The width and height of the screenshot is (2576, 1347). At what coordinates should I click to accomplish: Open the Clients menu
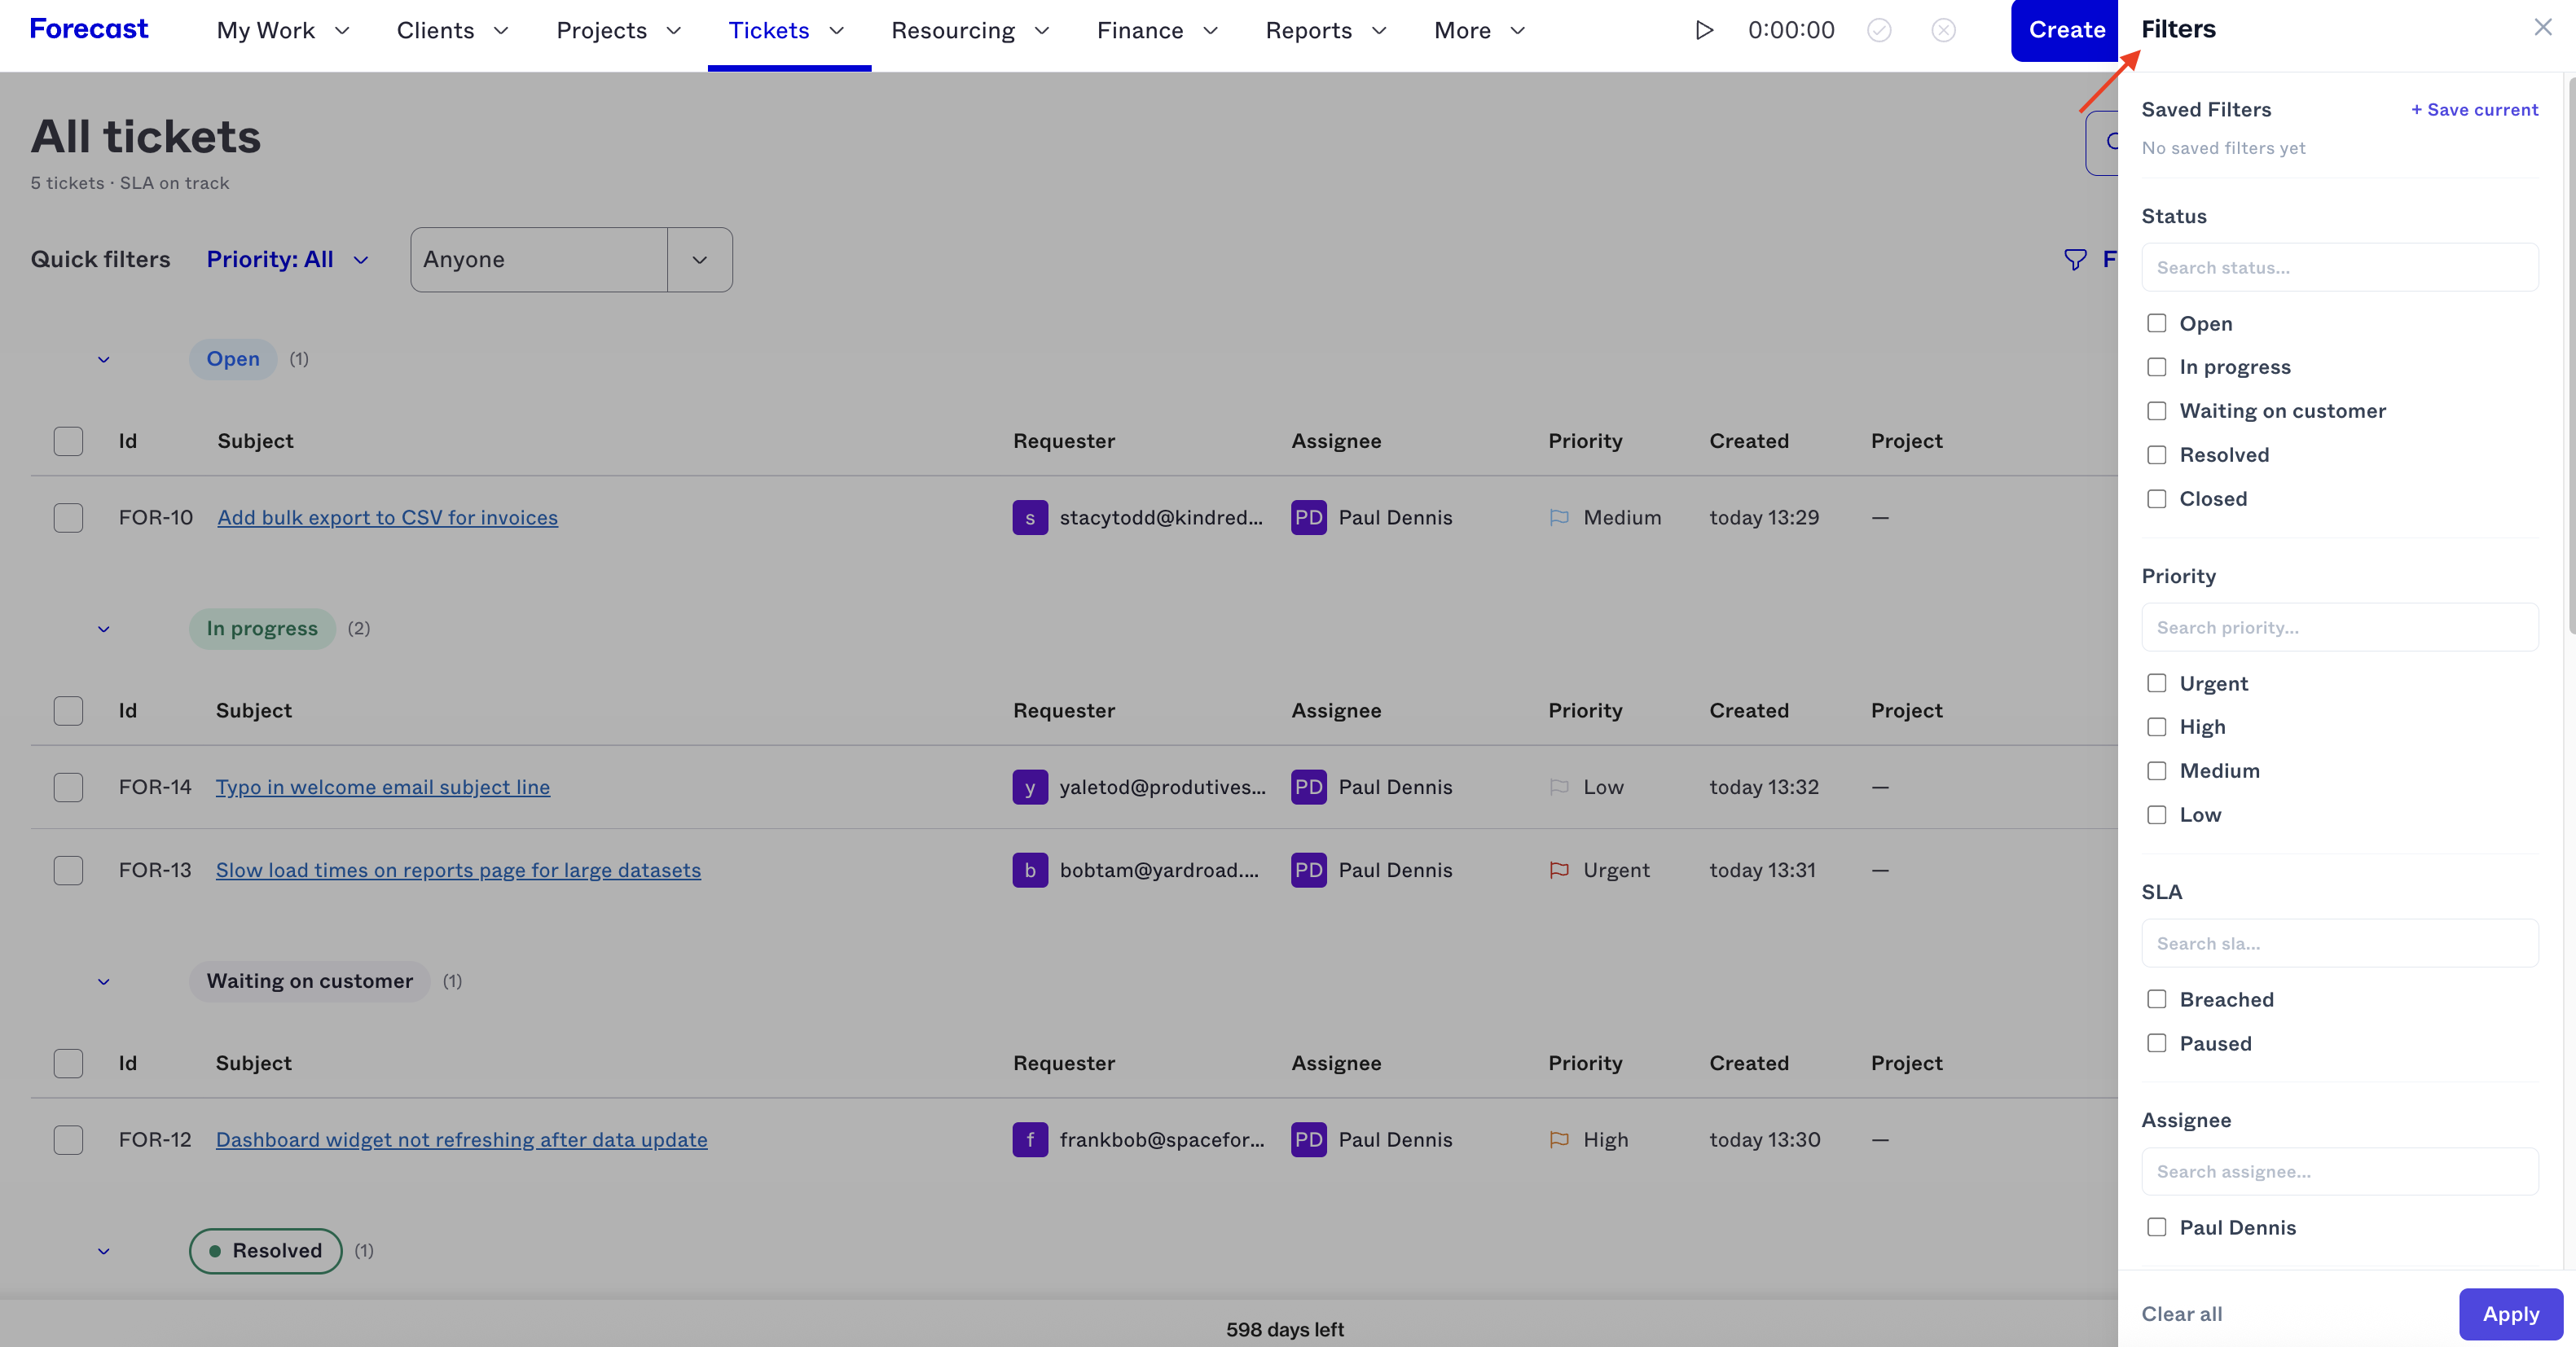pyautogui.click(x=452, y=31)
